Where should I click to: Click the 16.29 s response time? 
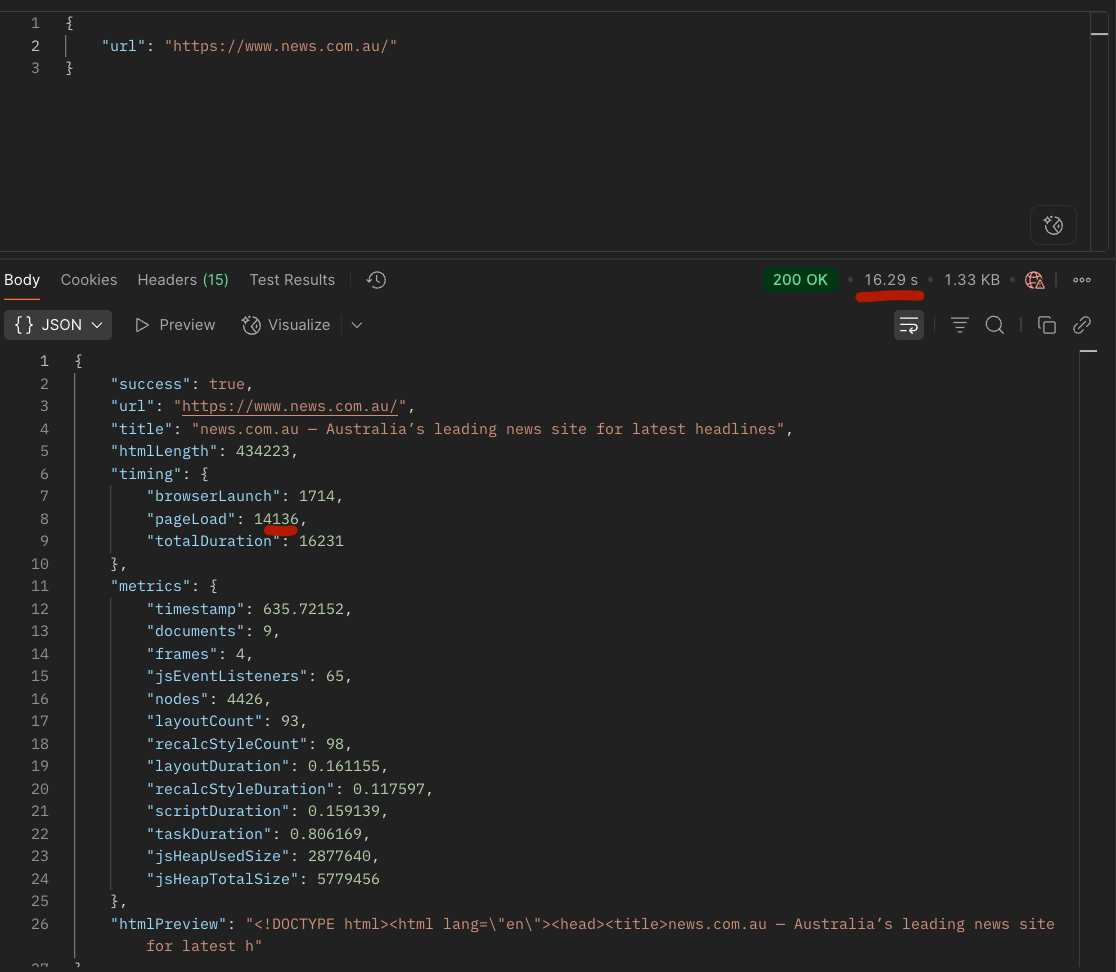click(x=891, y=280)
